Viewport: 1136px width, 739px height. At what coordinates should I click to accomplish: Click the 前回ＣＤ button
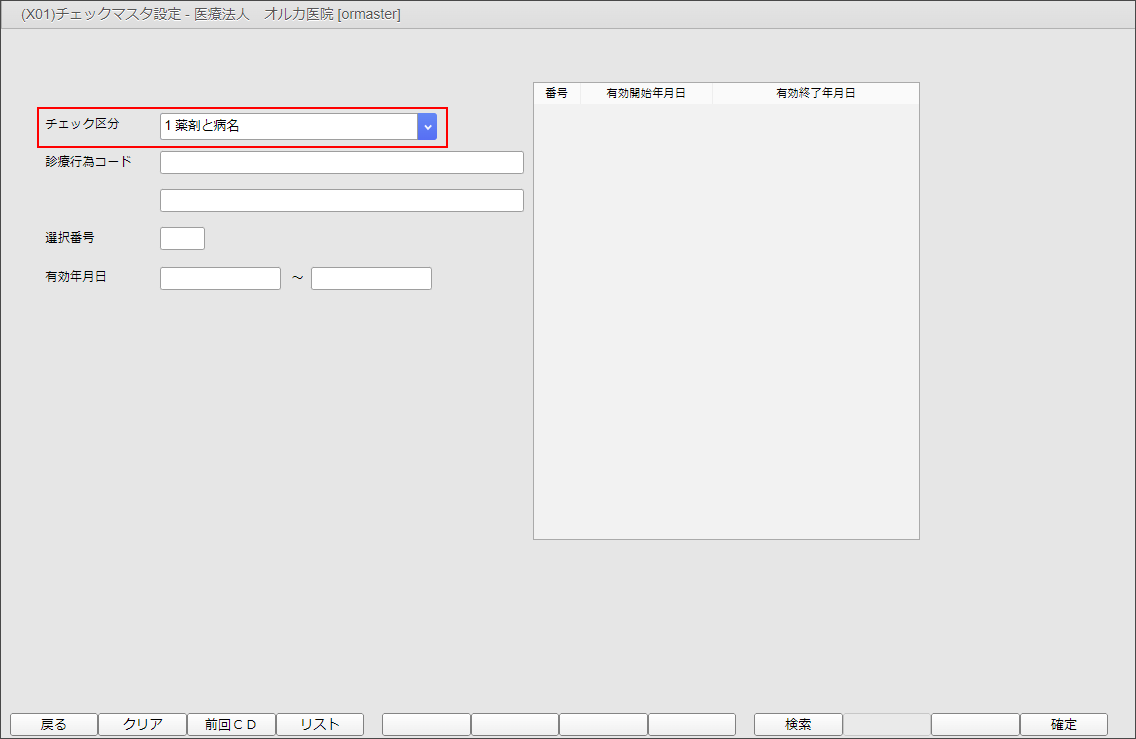click(x=231, y=724)
